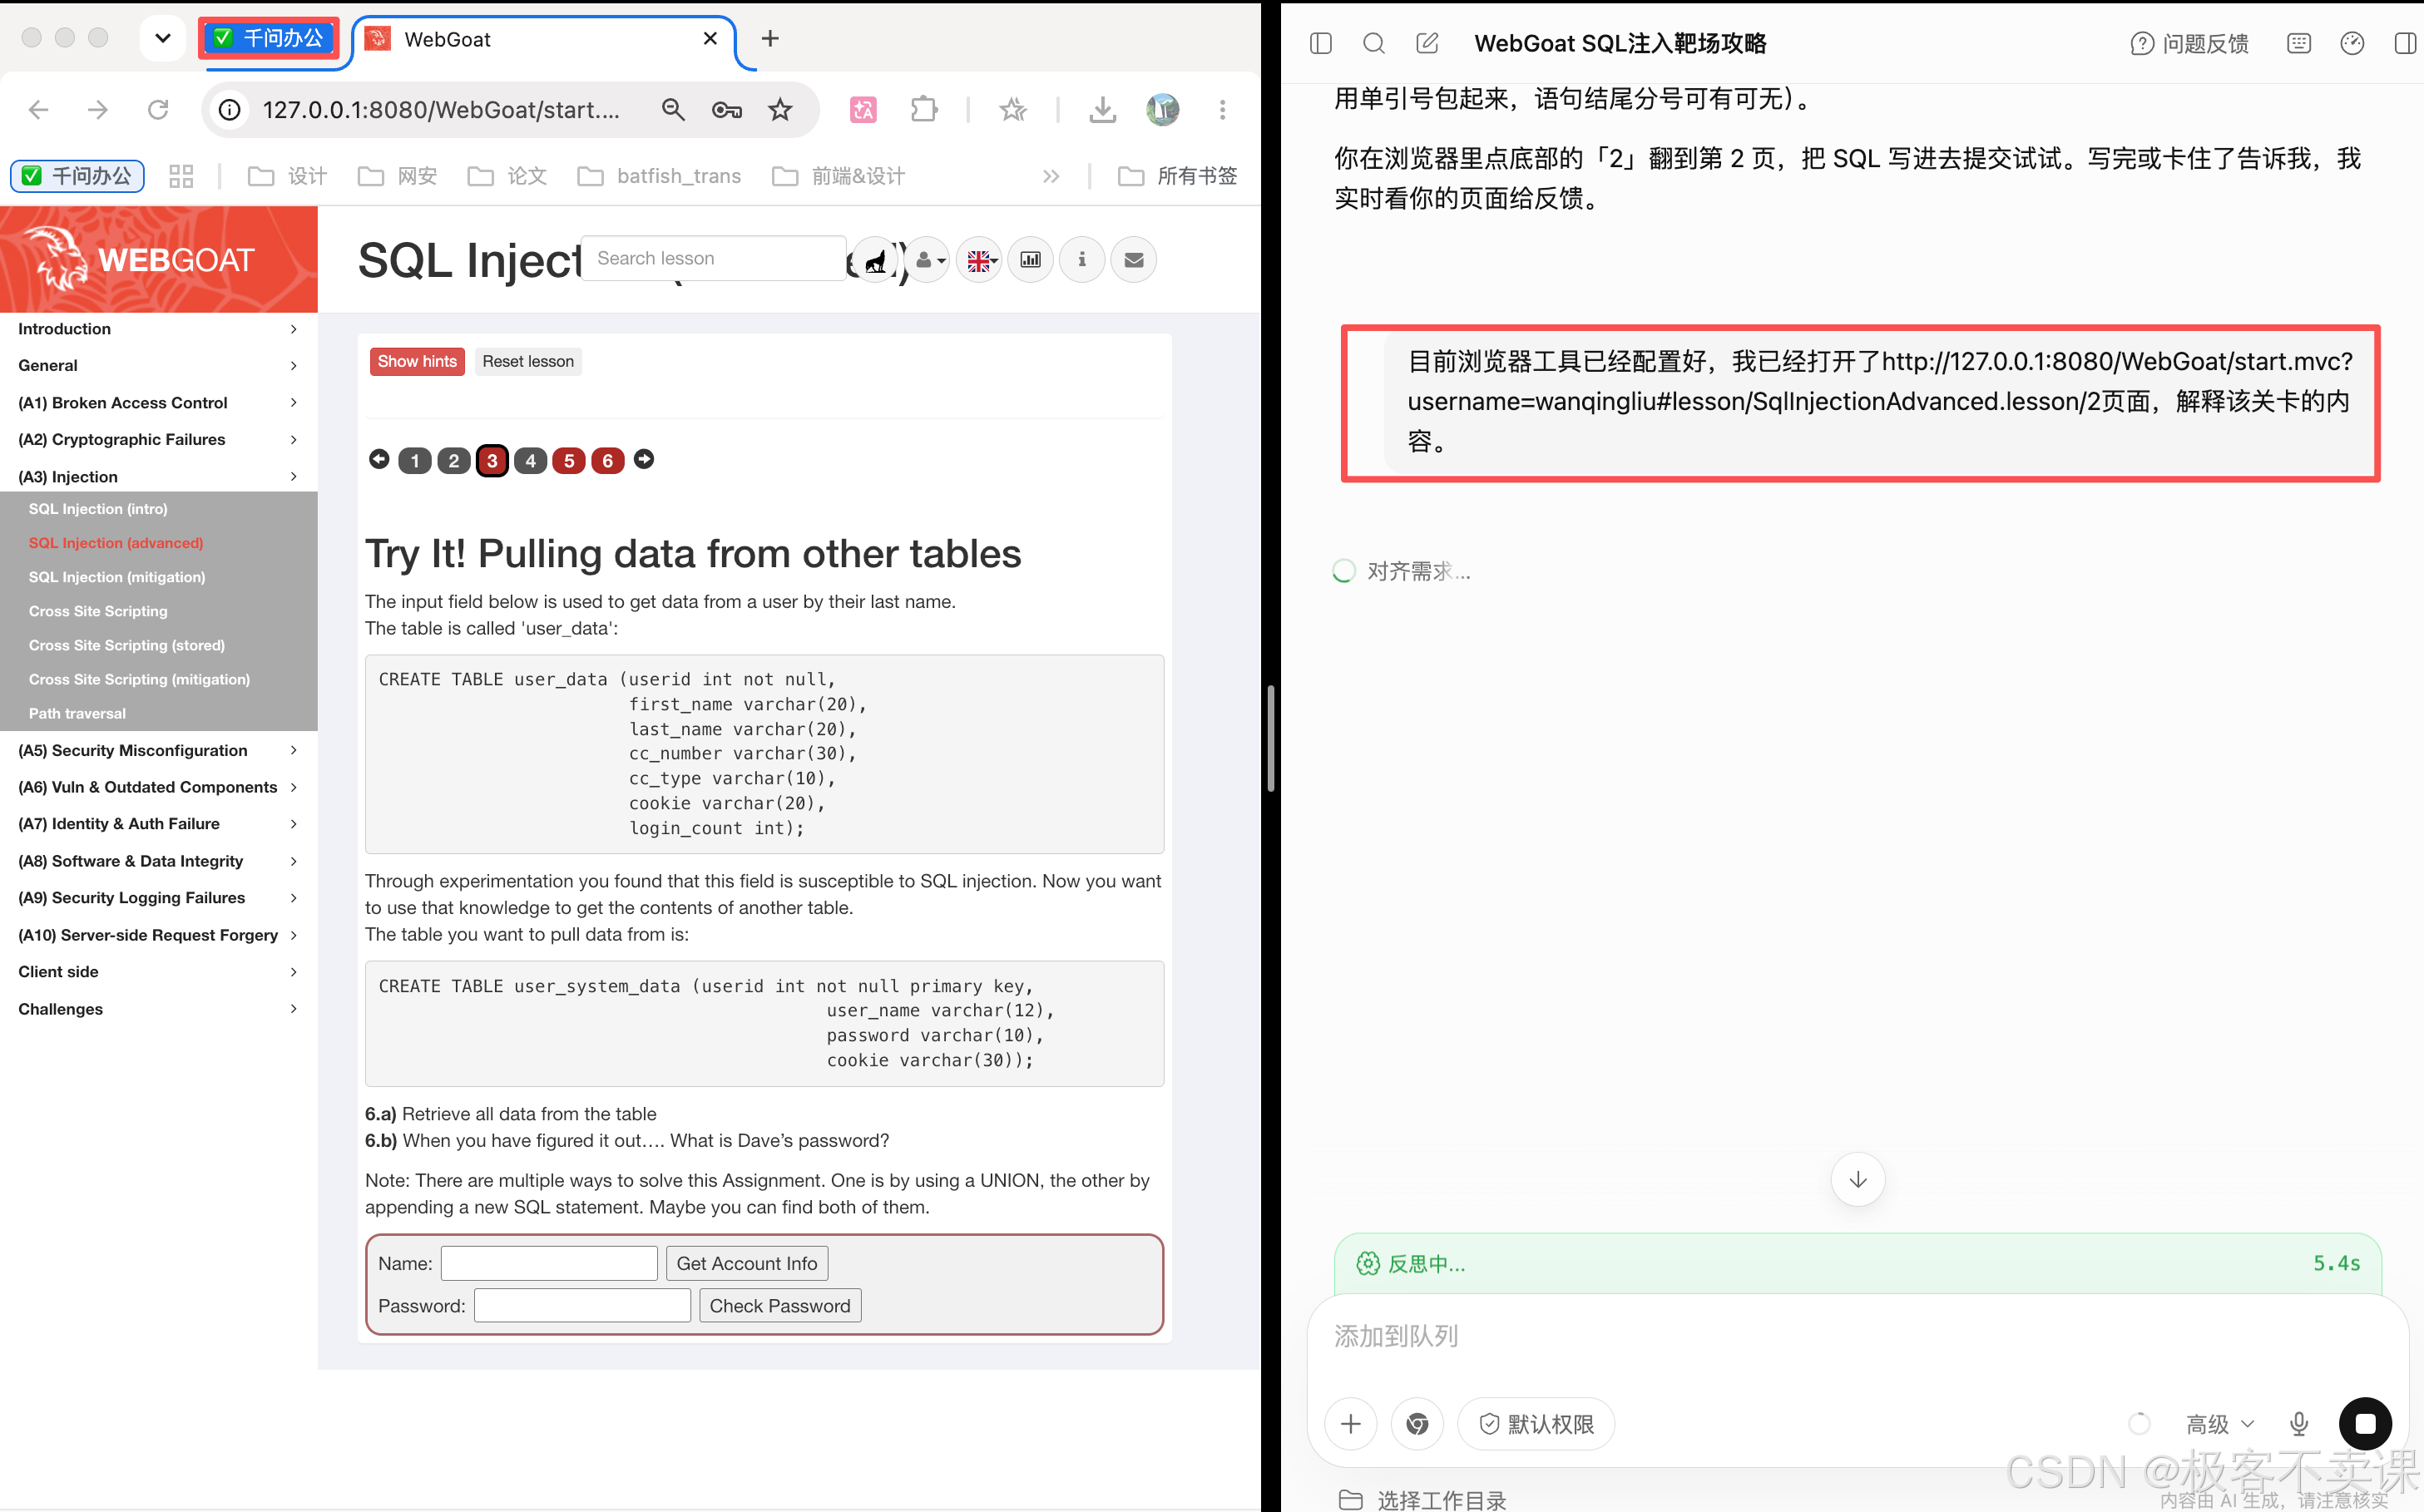Start voice input with the microphone icon
Screen dimensions: 2424x1512
click(x=2299, y=1424)
